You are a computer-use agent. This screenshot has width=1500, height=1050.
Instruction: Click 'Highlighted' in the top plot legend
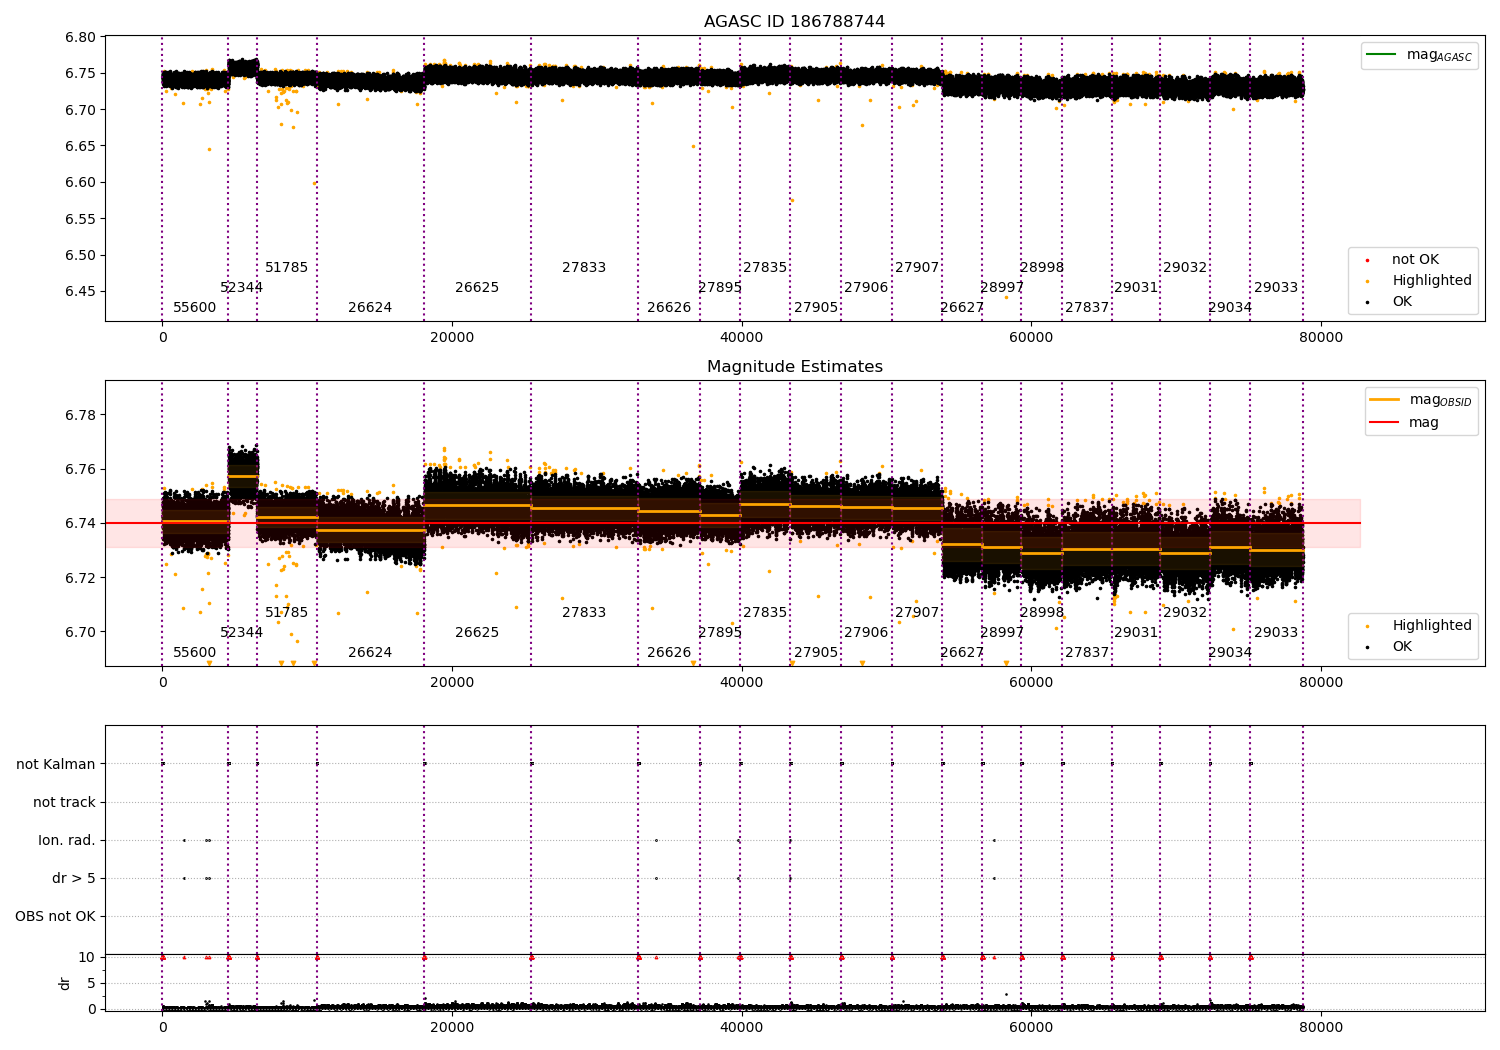point(1431,281)
